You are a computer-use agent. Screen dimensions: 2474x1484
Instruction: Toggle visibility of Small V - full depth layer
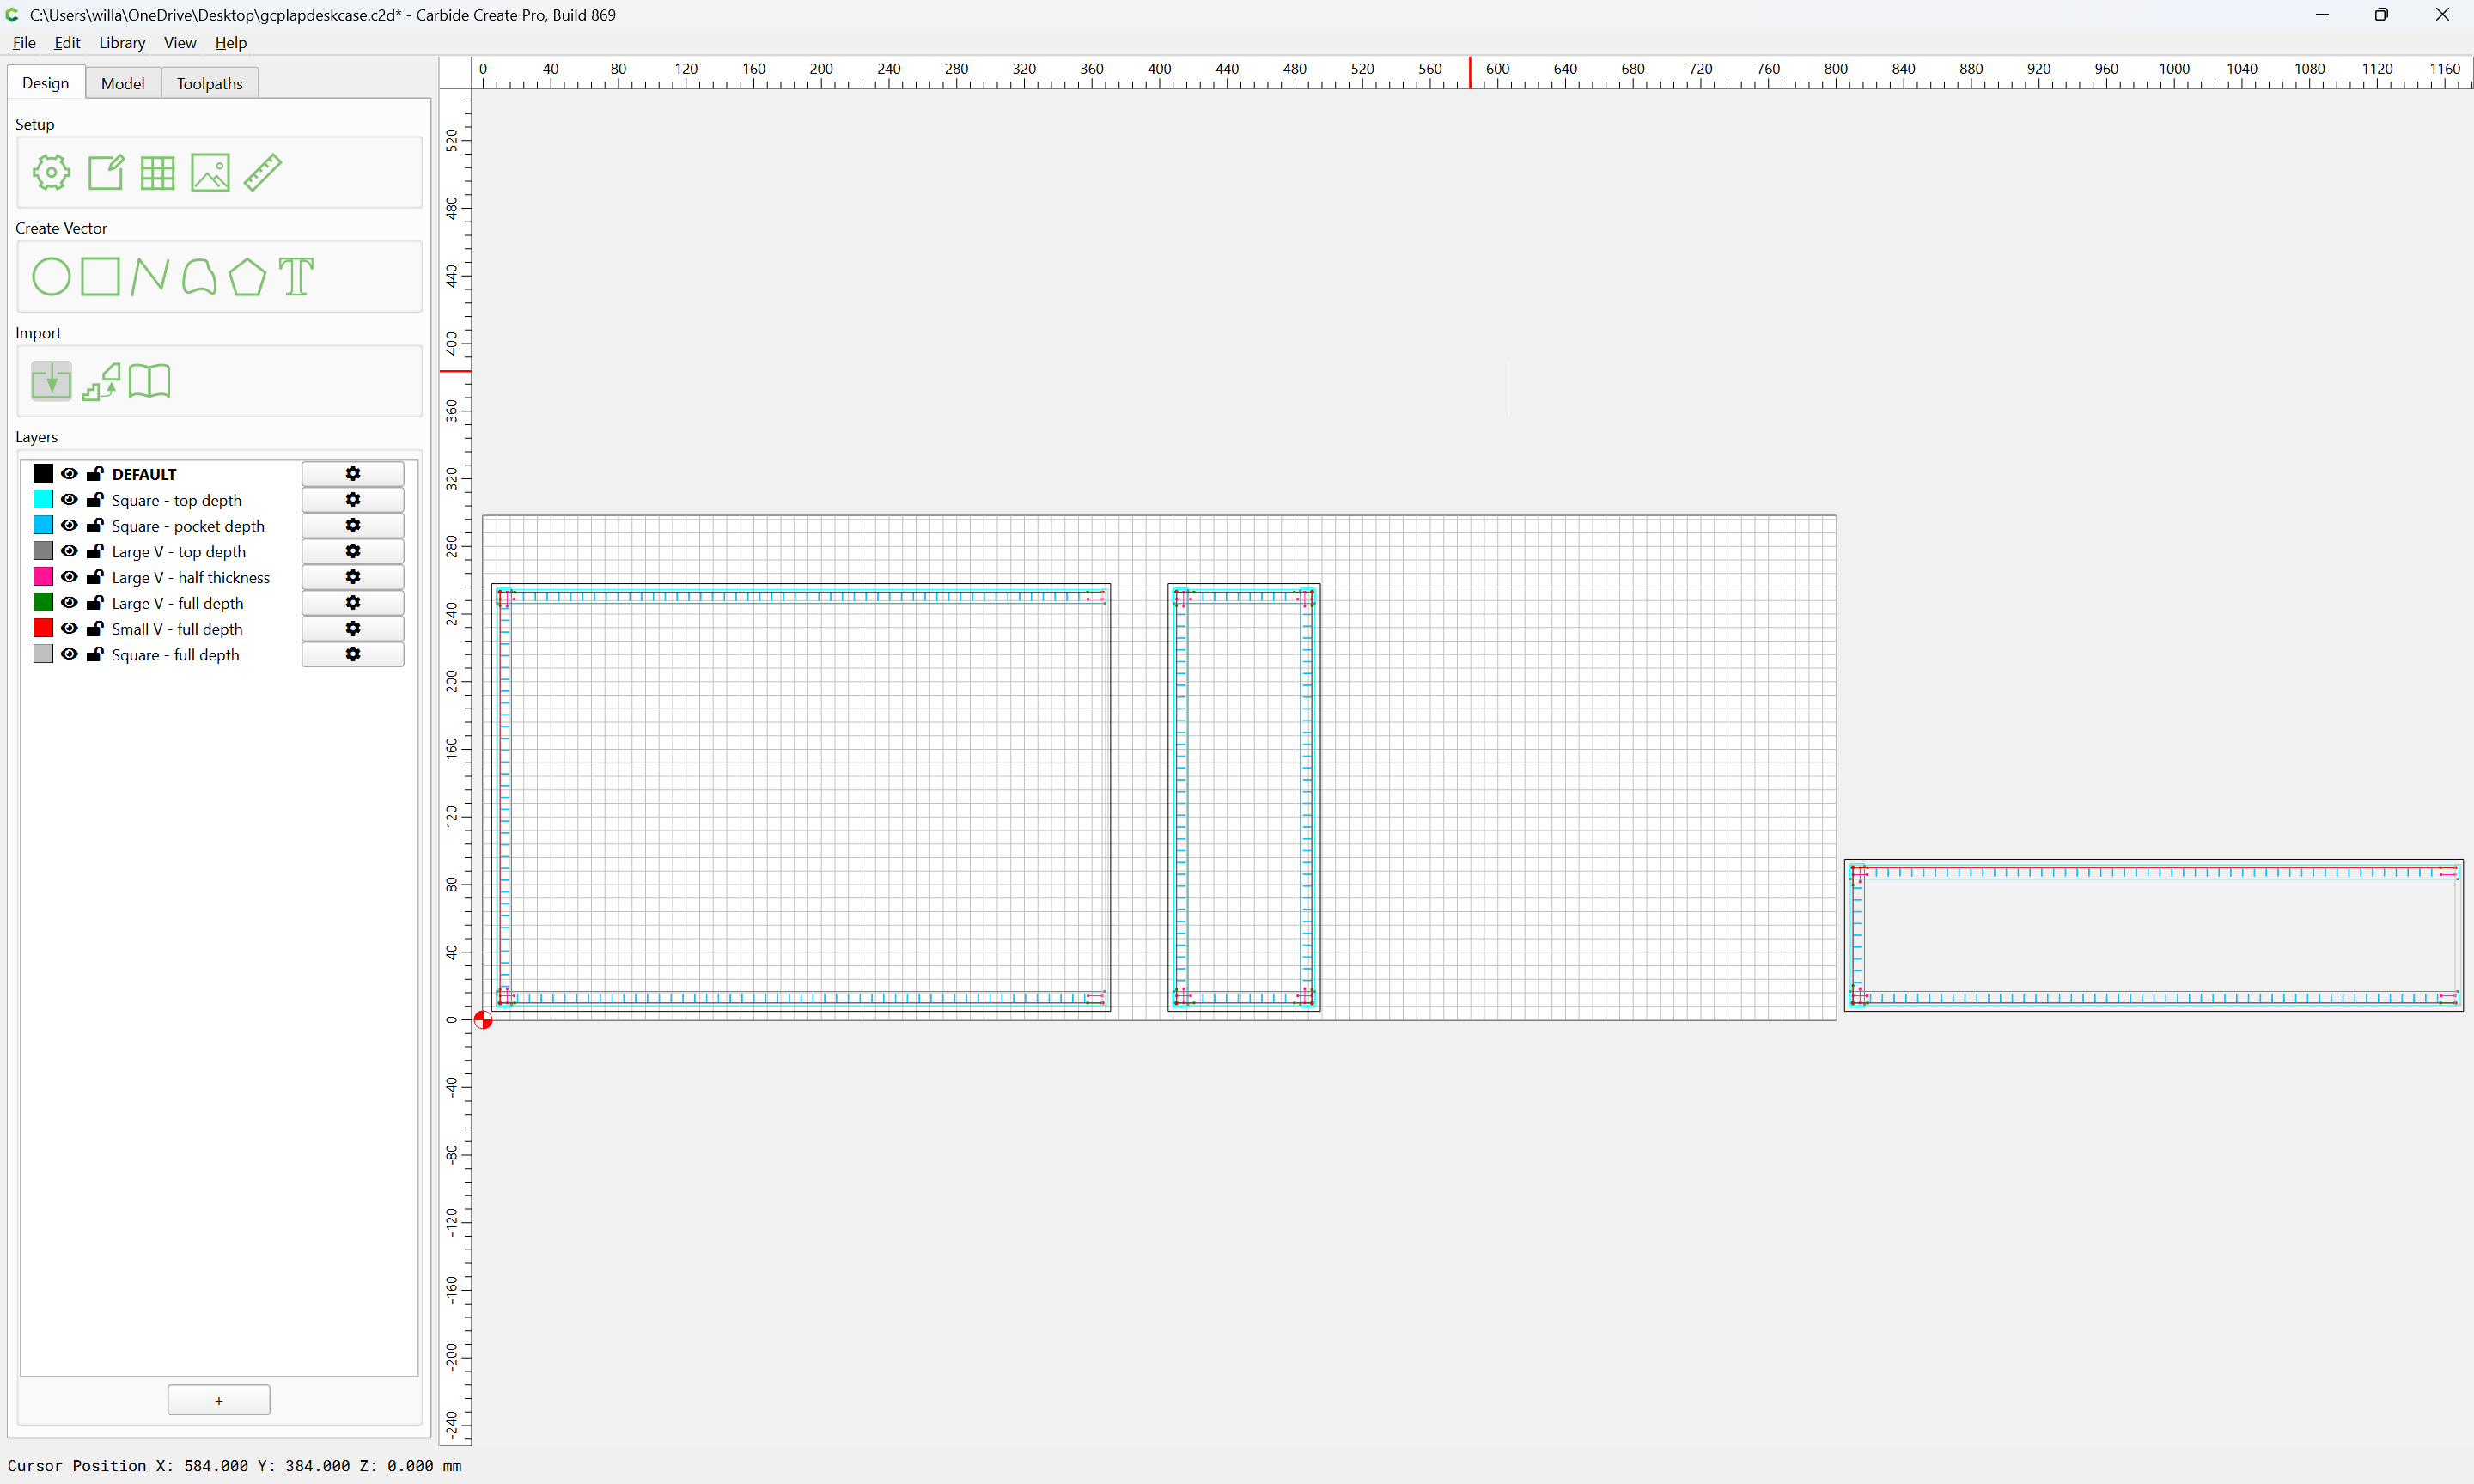69,628
